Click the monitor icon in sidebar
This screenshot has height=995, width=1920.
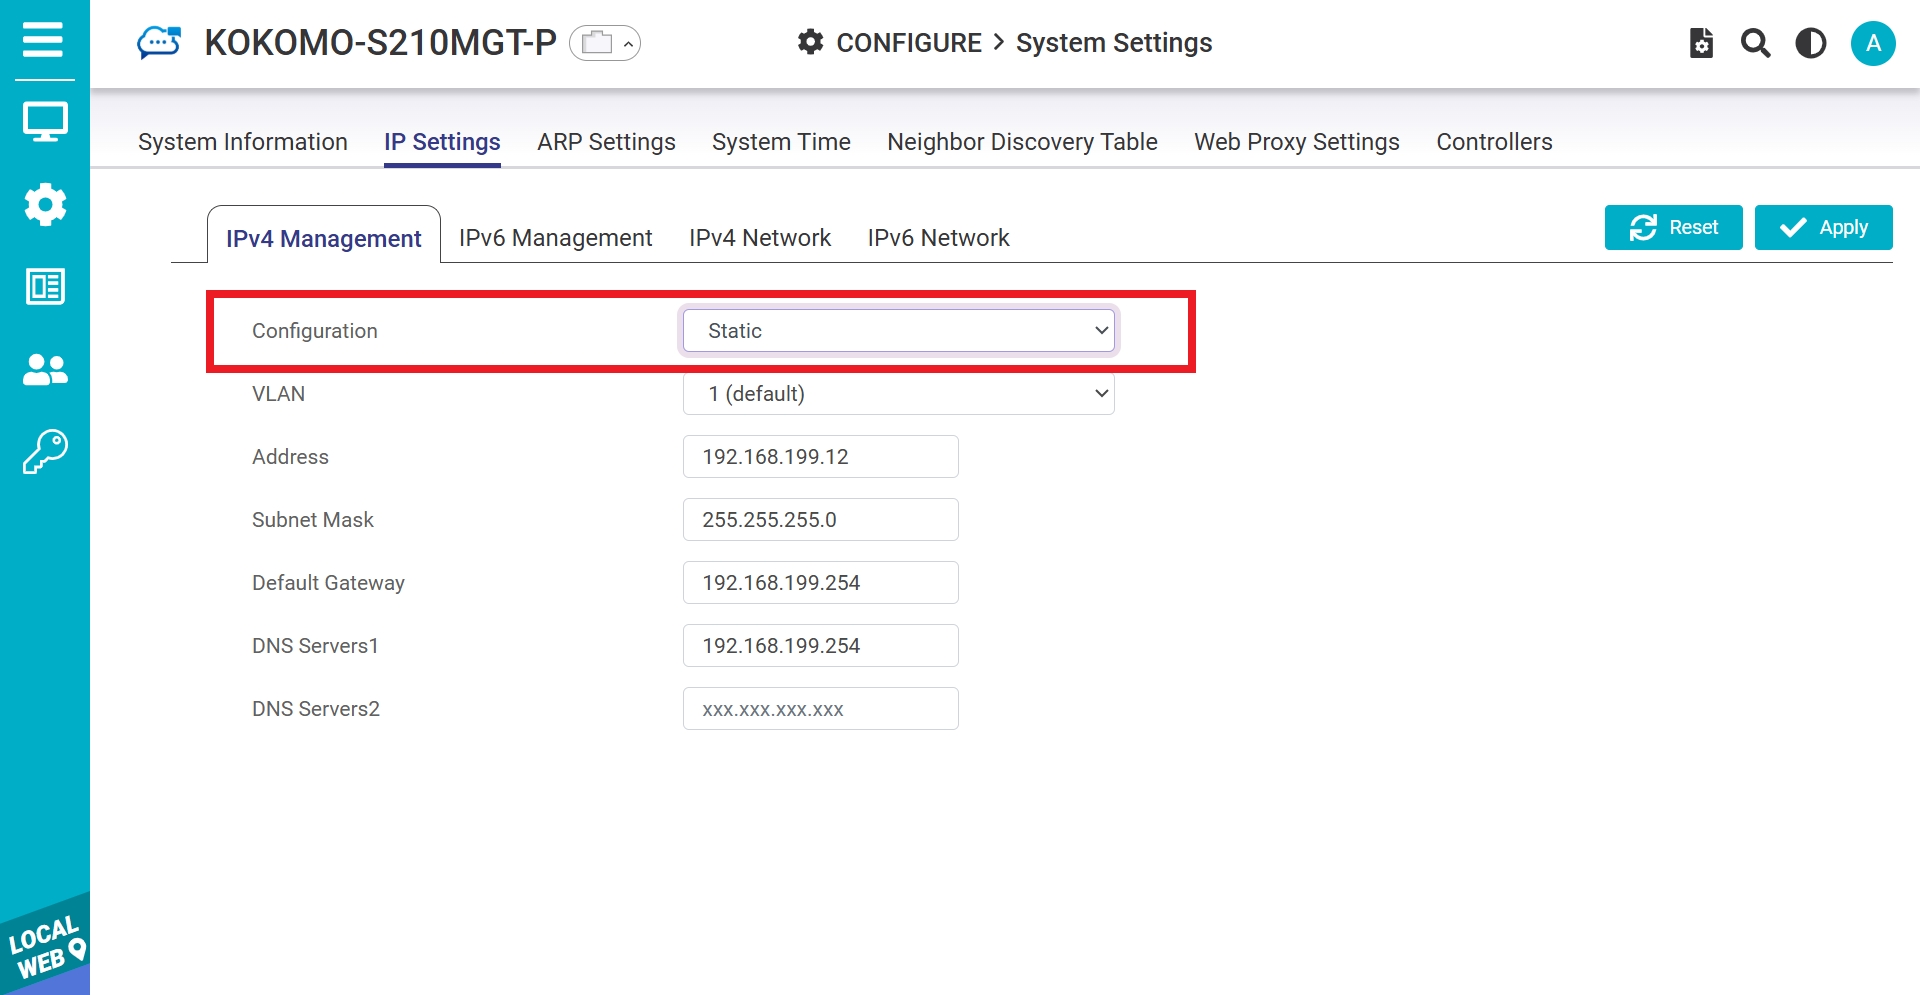click(x=45, y=122)
